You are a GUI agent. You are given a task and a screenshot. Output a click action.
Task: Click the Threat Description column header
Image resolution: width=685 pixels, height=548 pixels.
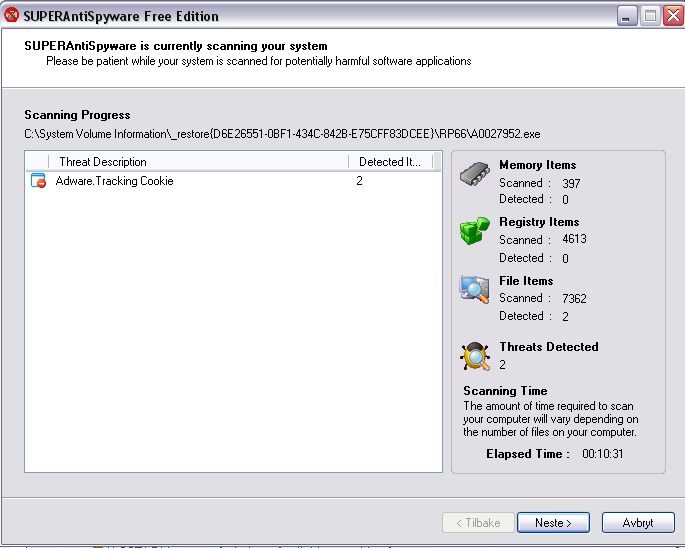(x=198, y=162)
